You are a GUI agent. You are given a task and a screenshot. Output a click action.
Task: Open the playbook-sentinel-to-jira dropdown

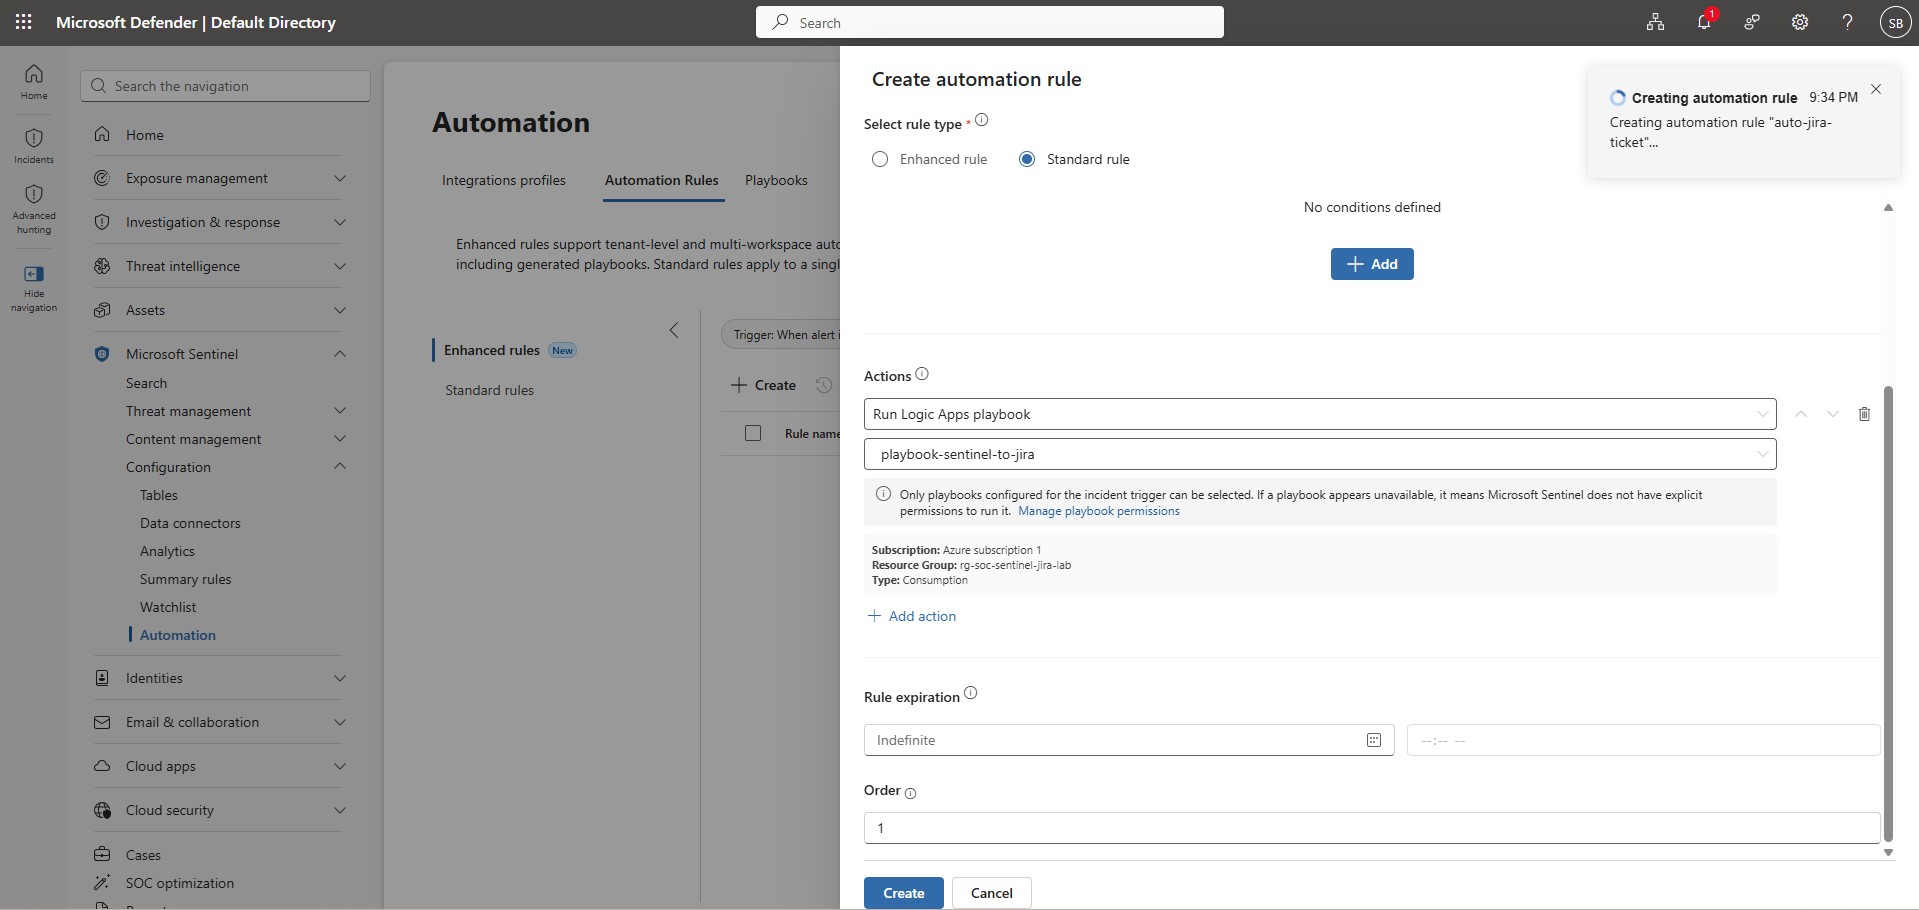pos(1320,454)
